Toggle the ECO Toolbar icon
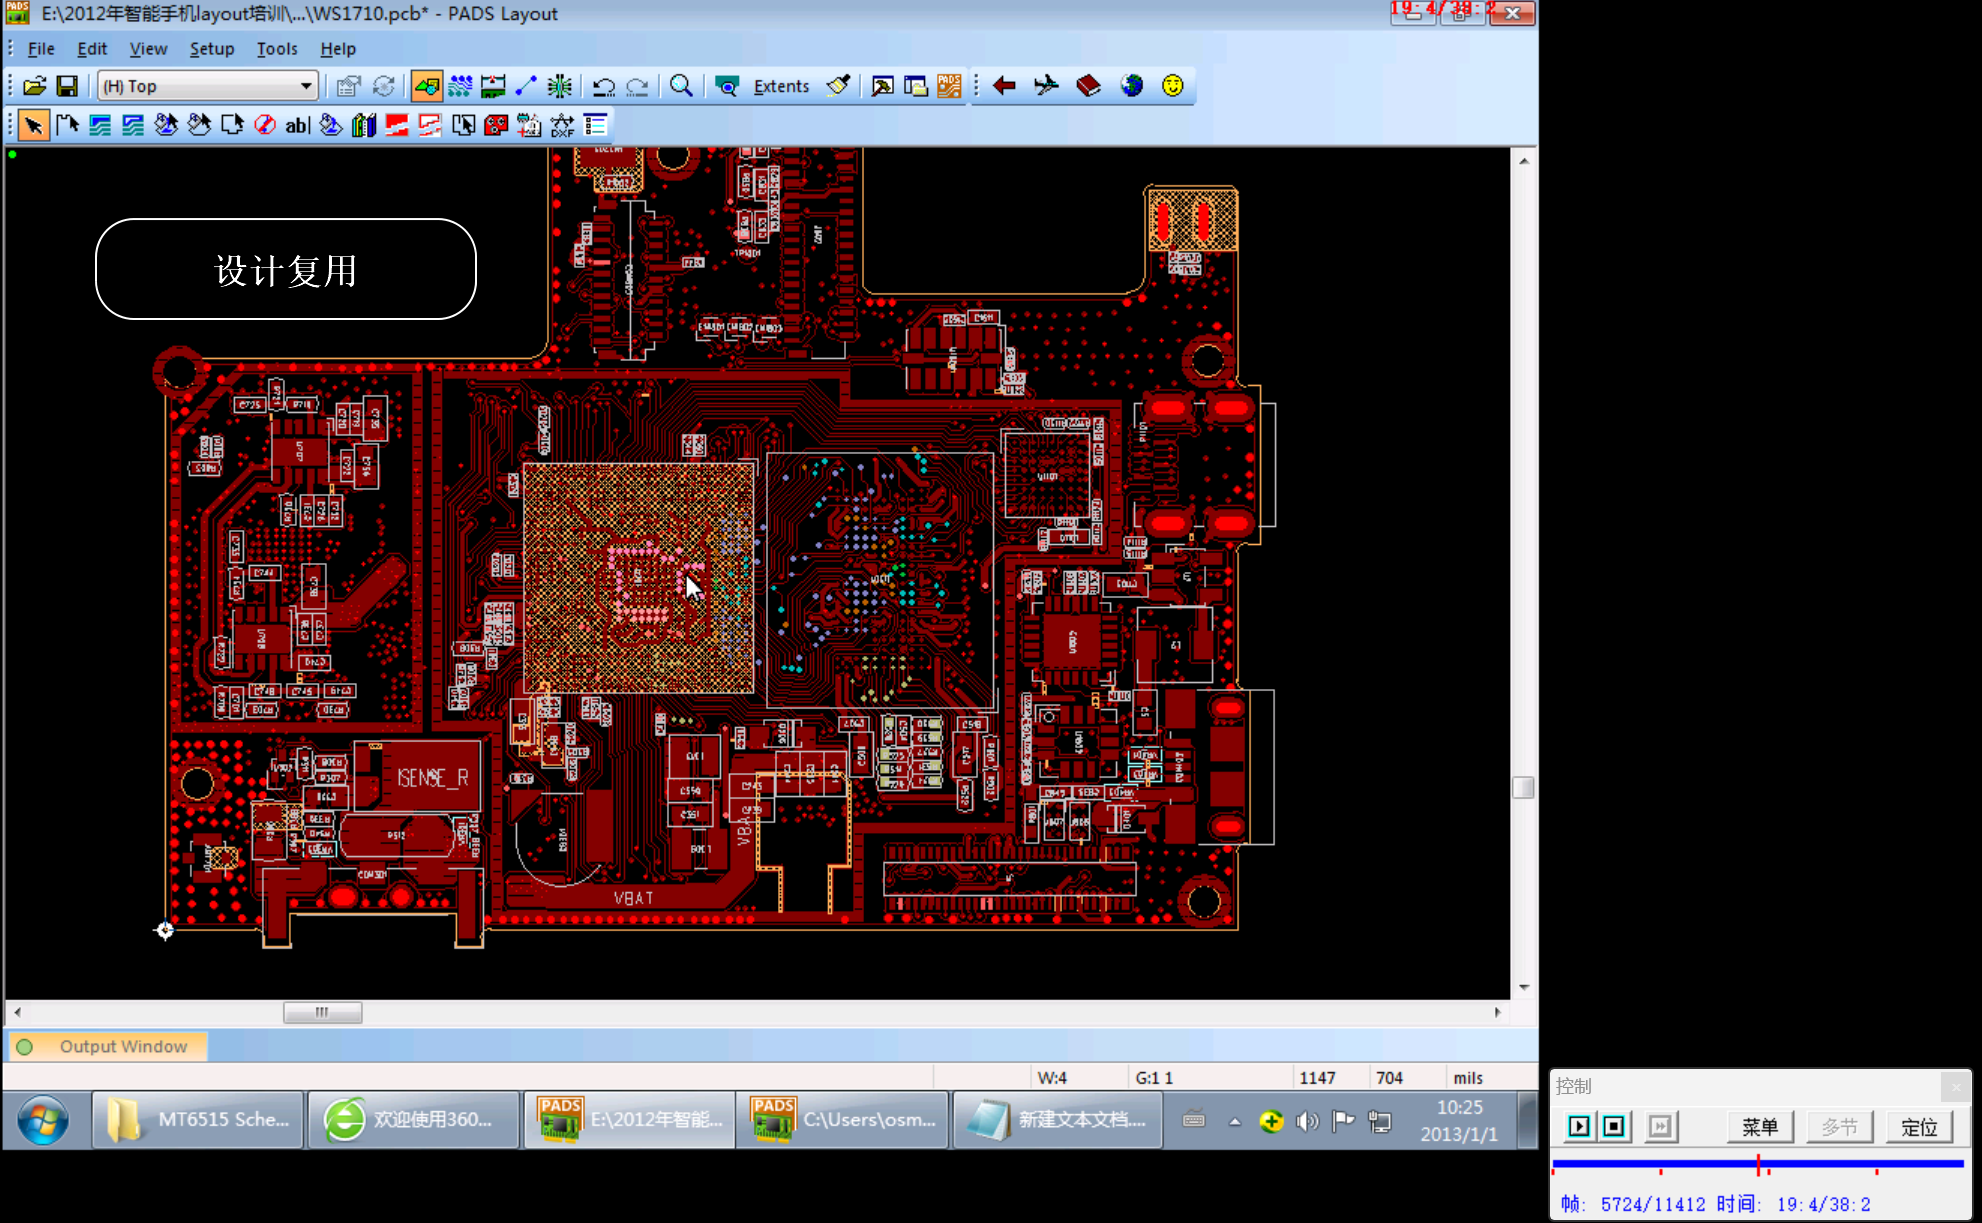The height and width of the screenshot is (1223, 1982). pos(526,86)
